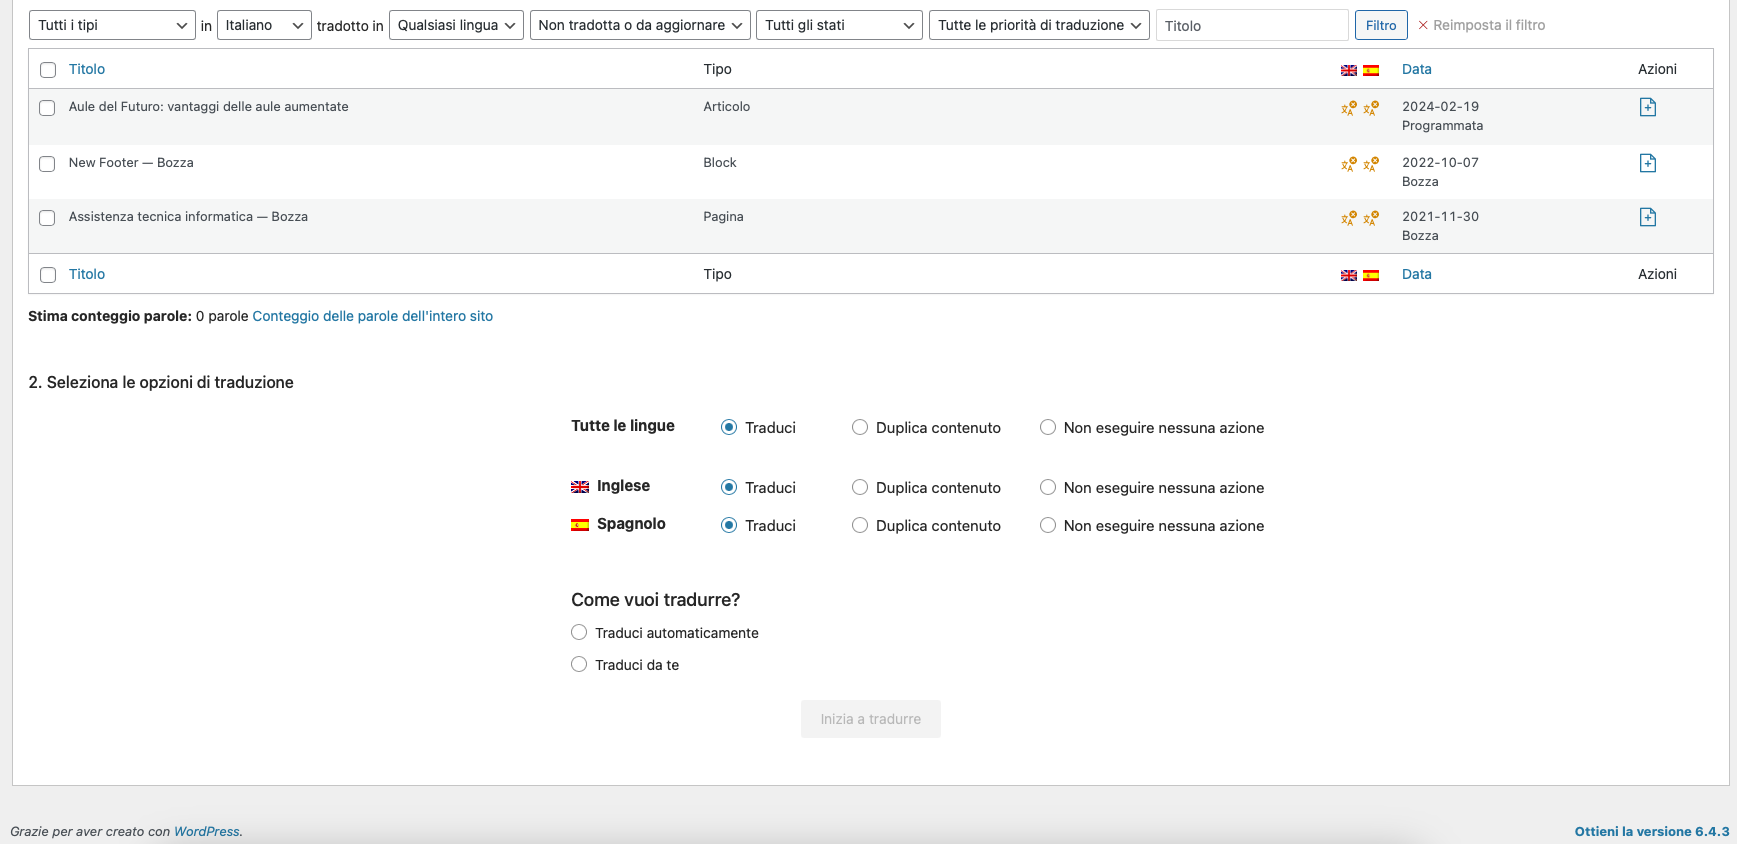Sort by the Data column header
The image size is (1737, 844).
click(1416, 69)
